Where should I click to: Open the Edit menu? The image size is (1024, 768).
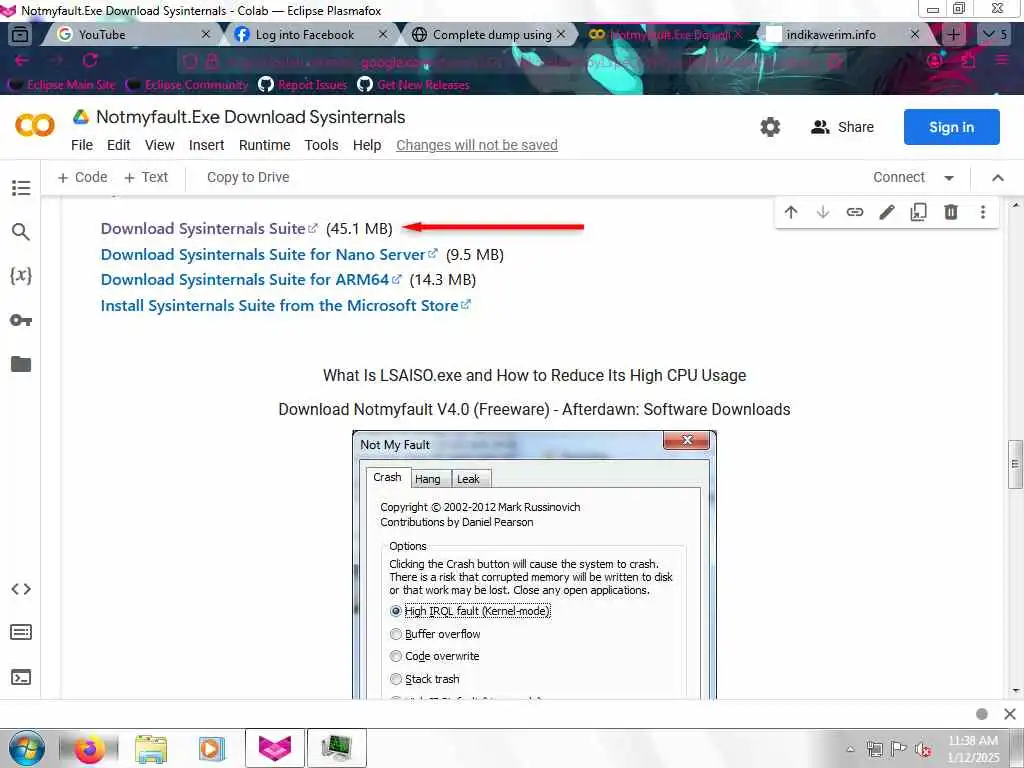coord(118,145)
